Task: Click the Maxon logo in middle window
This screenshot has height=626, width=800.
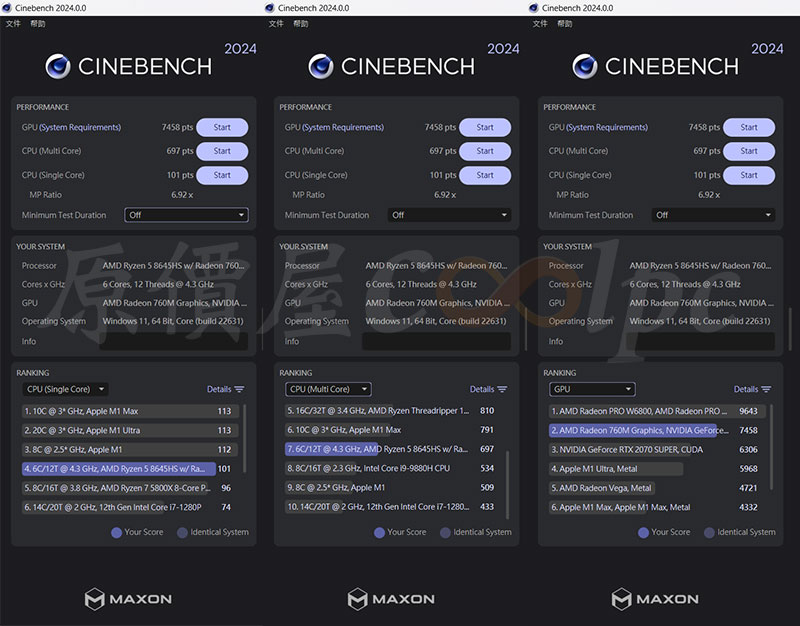Action: pos(391,599)
